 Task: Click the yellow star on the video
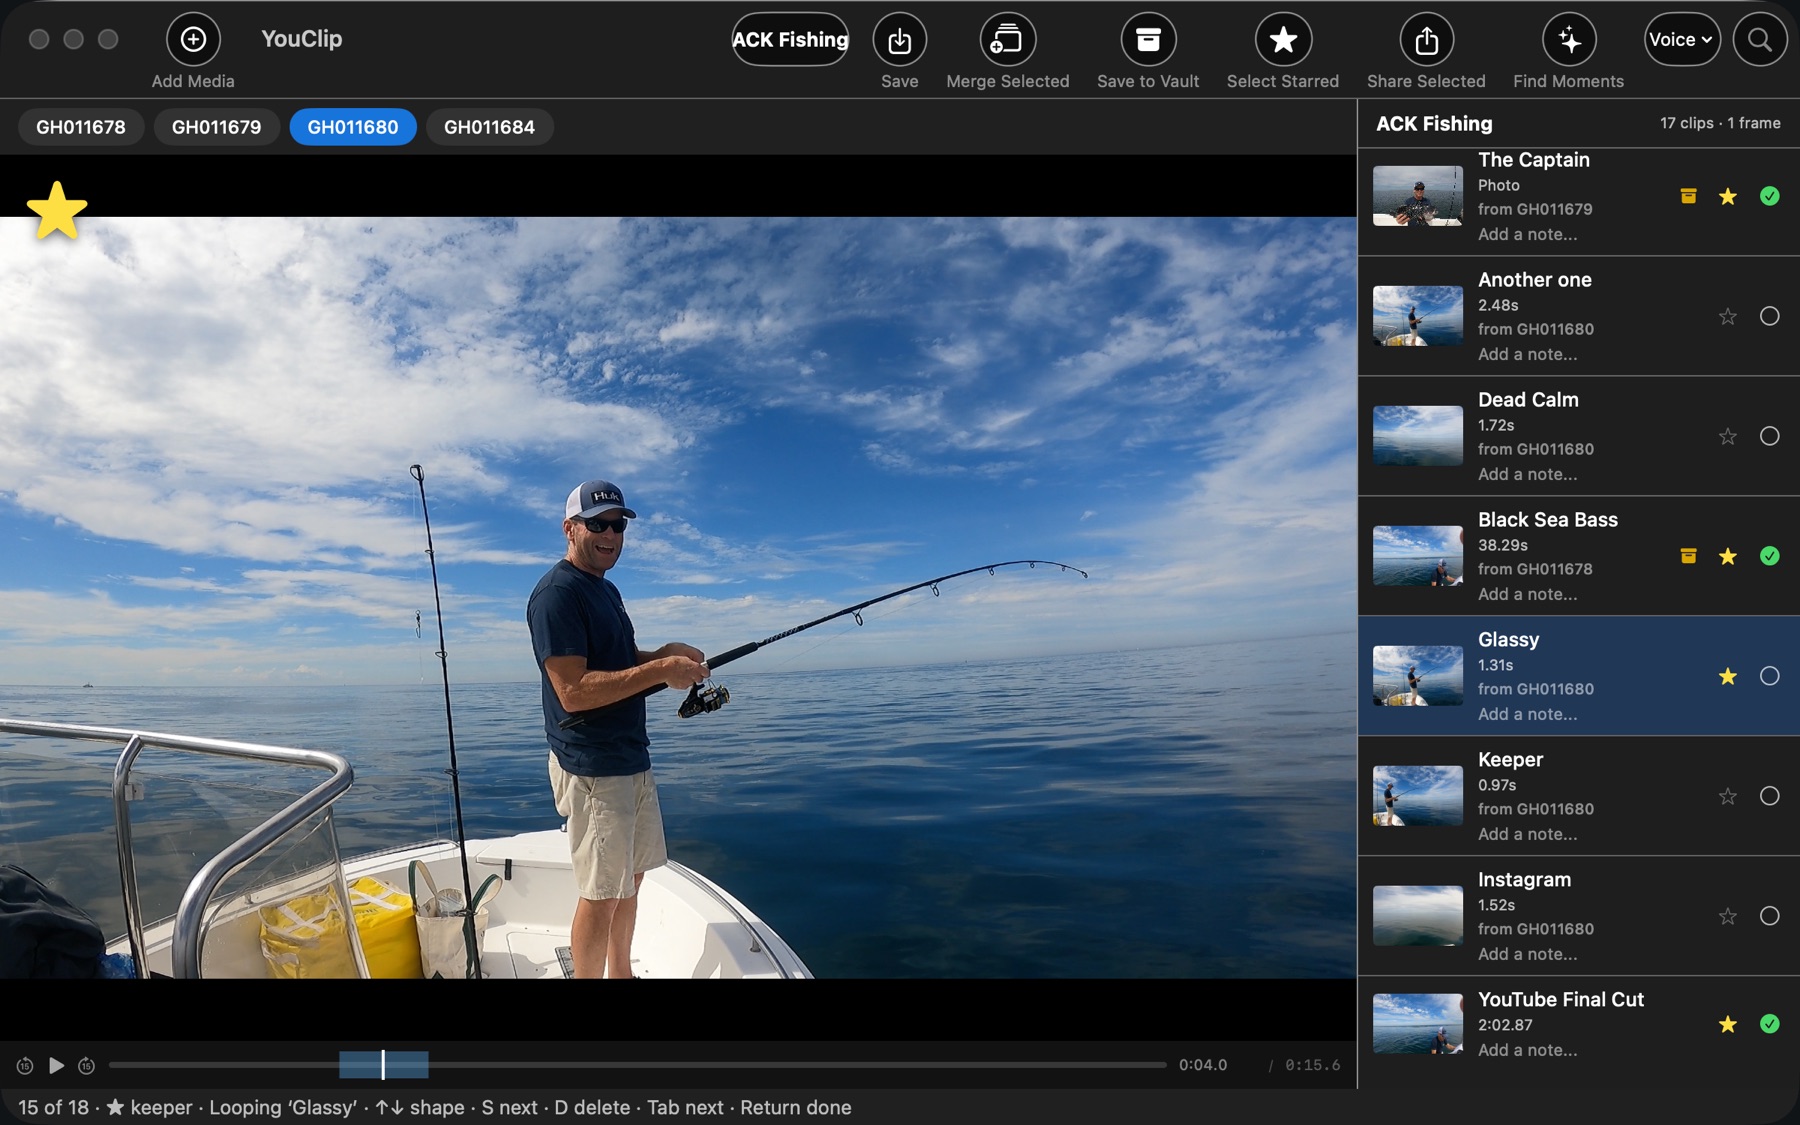[x=57, y=210]
